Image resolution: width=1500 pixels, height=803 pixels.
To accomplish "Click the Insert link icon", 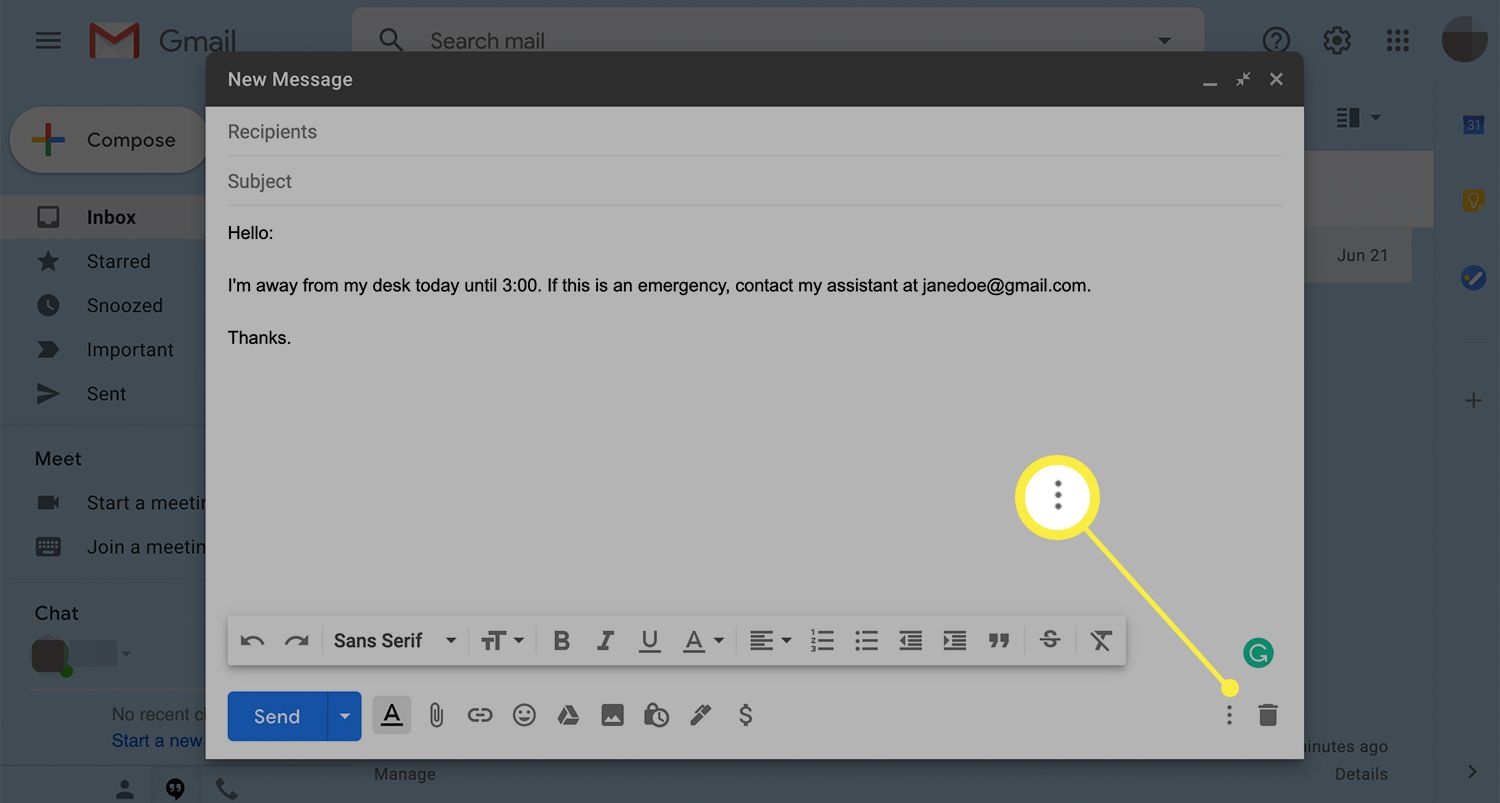I will [x=480, y=715].
